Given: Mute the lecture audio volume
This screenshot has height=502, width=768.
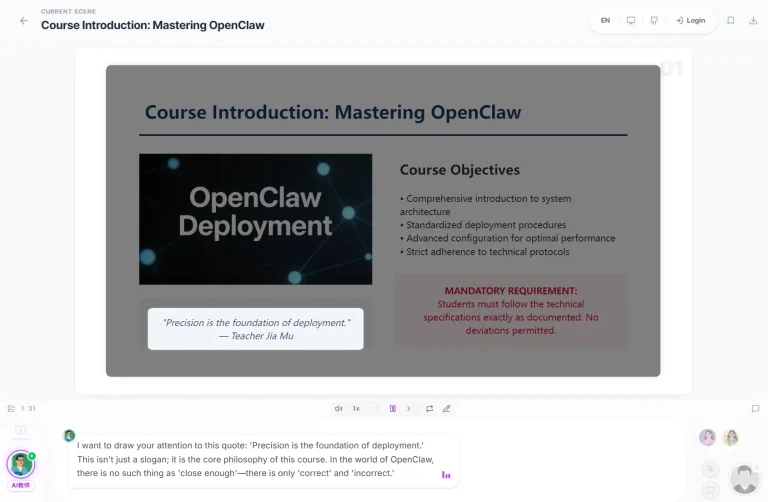Looking at the screenshot, I should (x=338, y=408).
